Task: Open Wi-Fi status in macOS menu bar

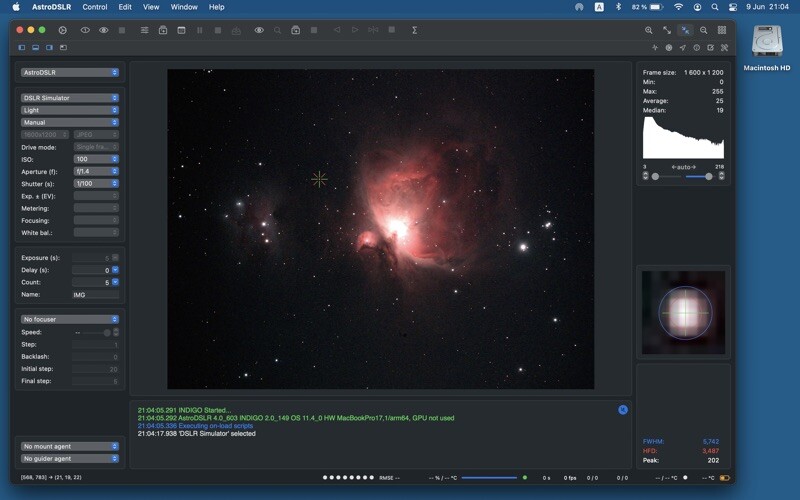Action: [x=678, y=7]
